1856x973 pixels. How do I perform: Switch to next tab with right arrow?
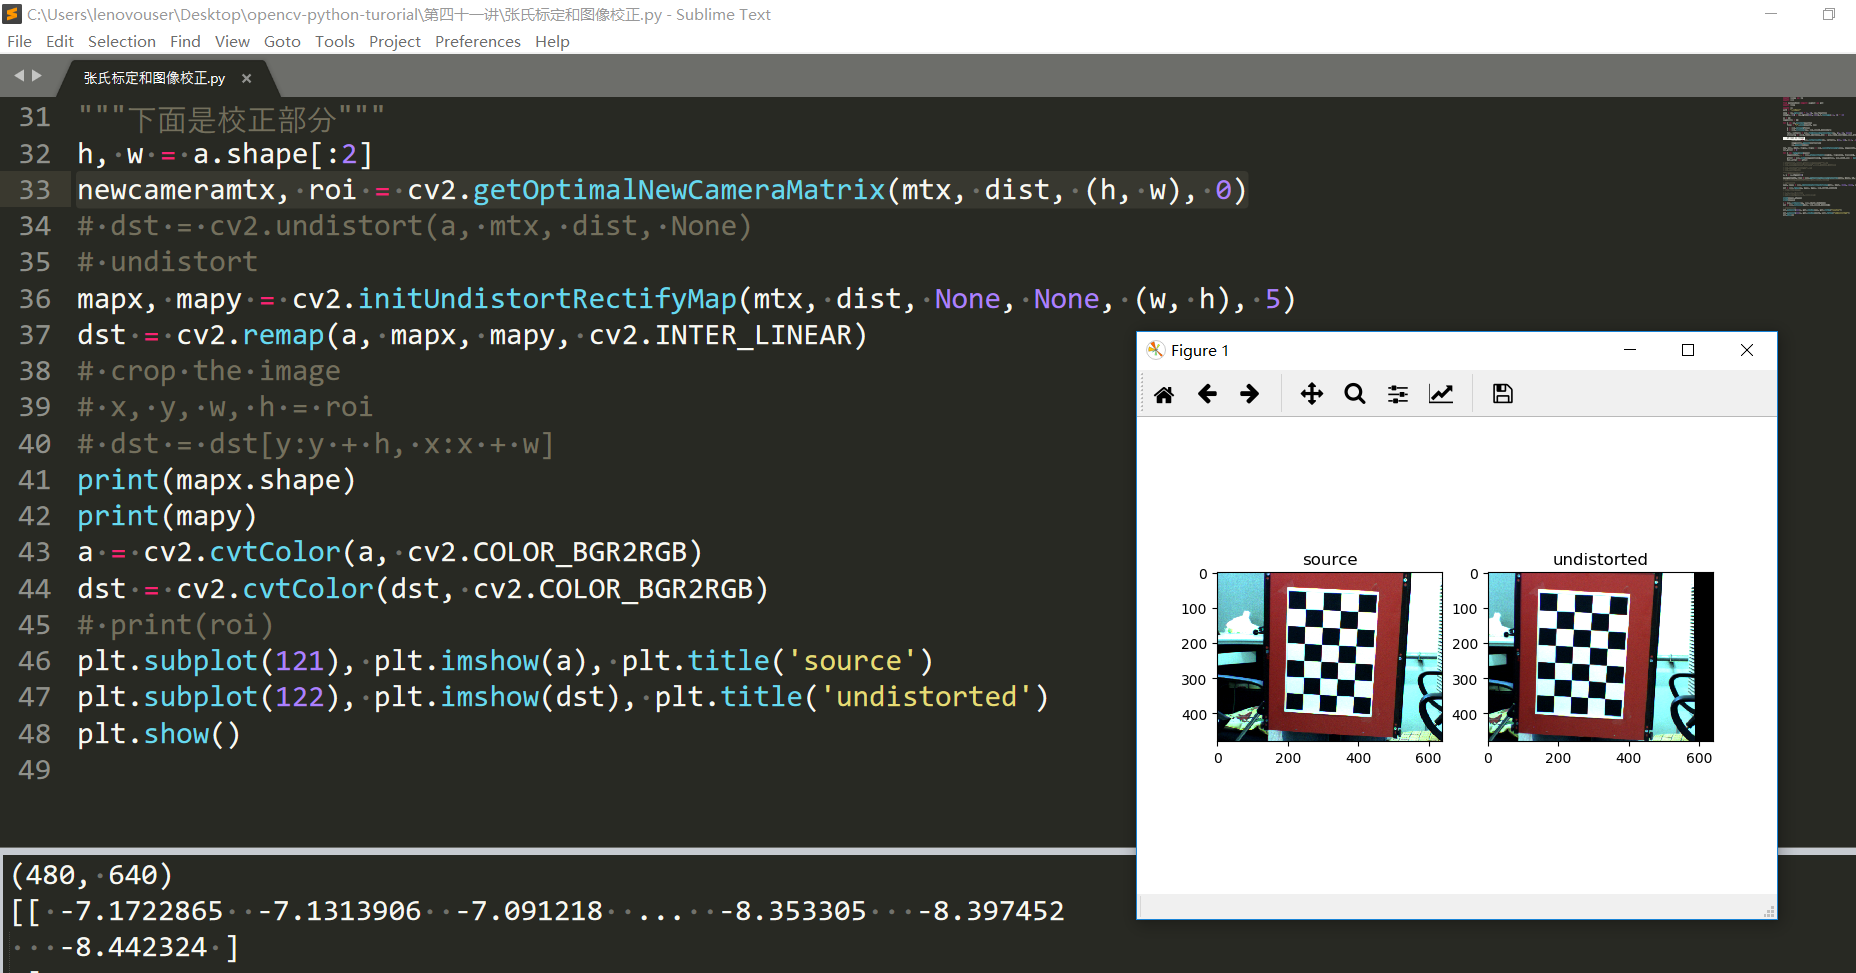[37, 75]
